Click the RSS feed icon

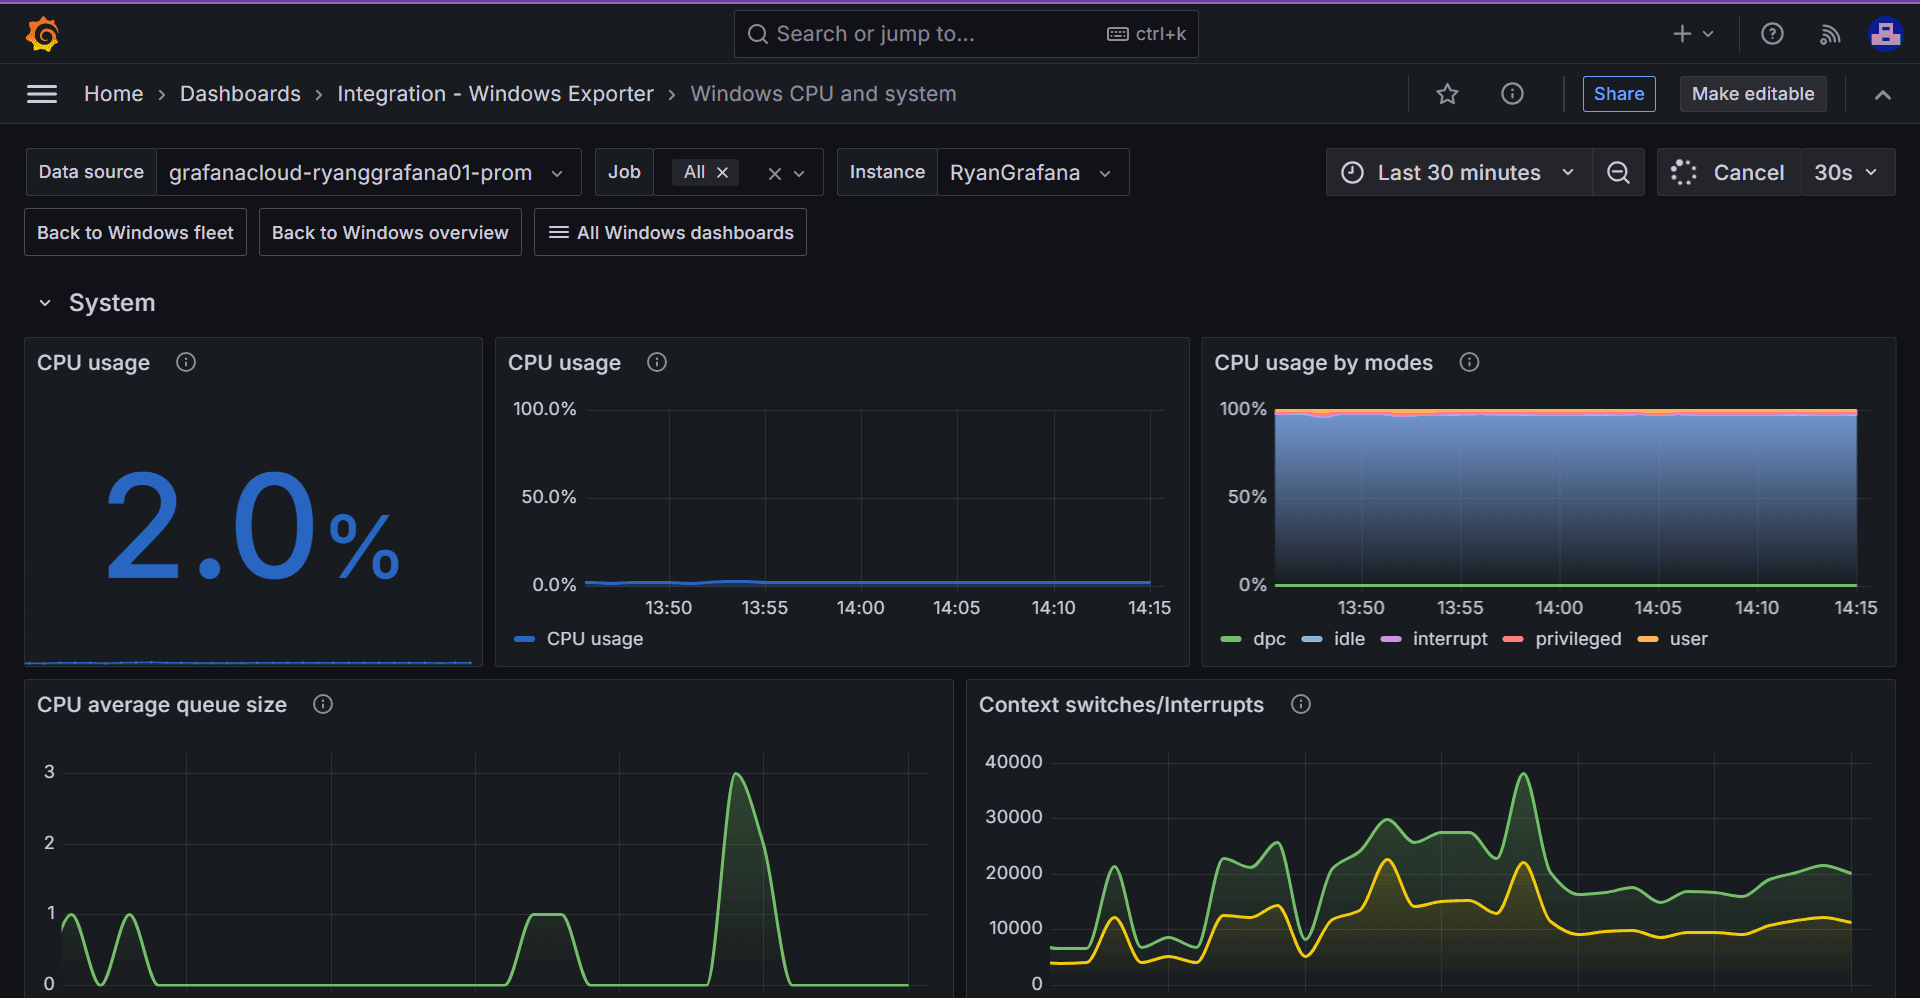1829,33
